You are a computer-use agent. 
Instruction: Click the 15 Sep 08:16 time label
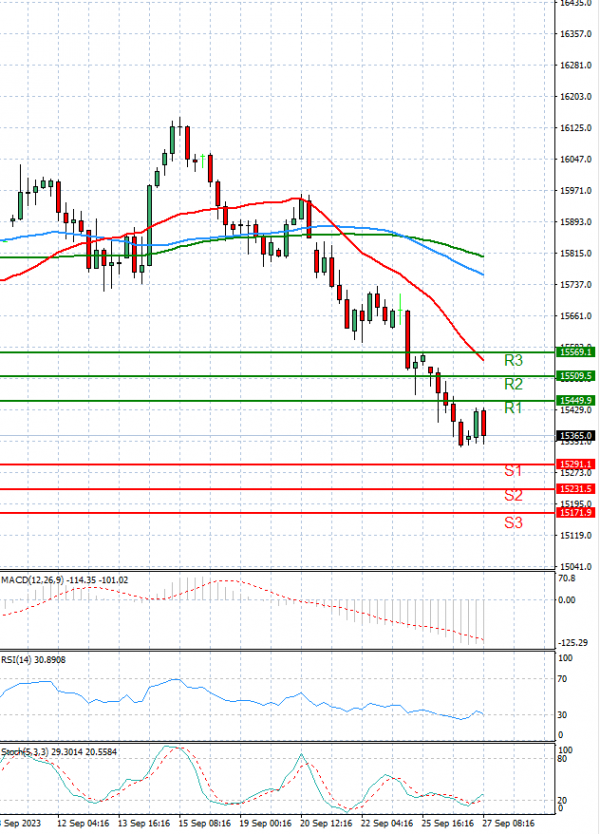205,824
